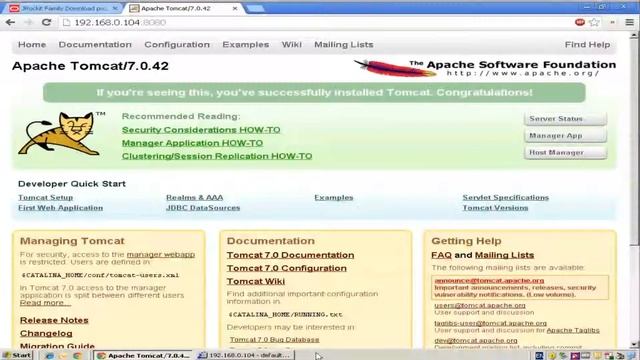Viewport: 640px width, 360px height.
Task: Click taglibs-user@tomcat.apache.org link
Action: [490, 323]
